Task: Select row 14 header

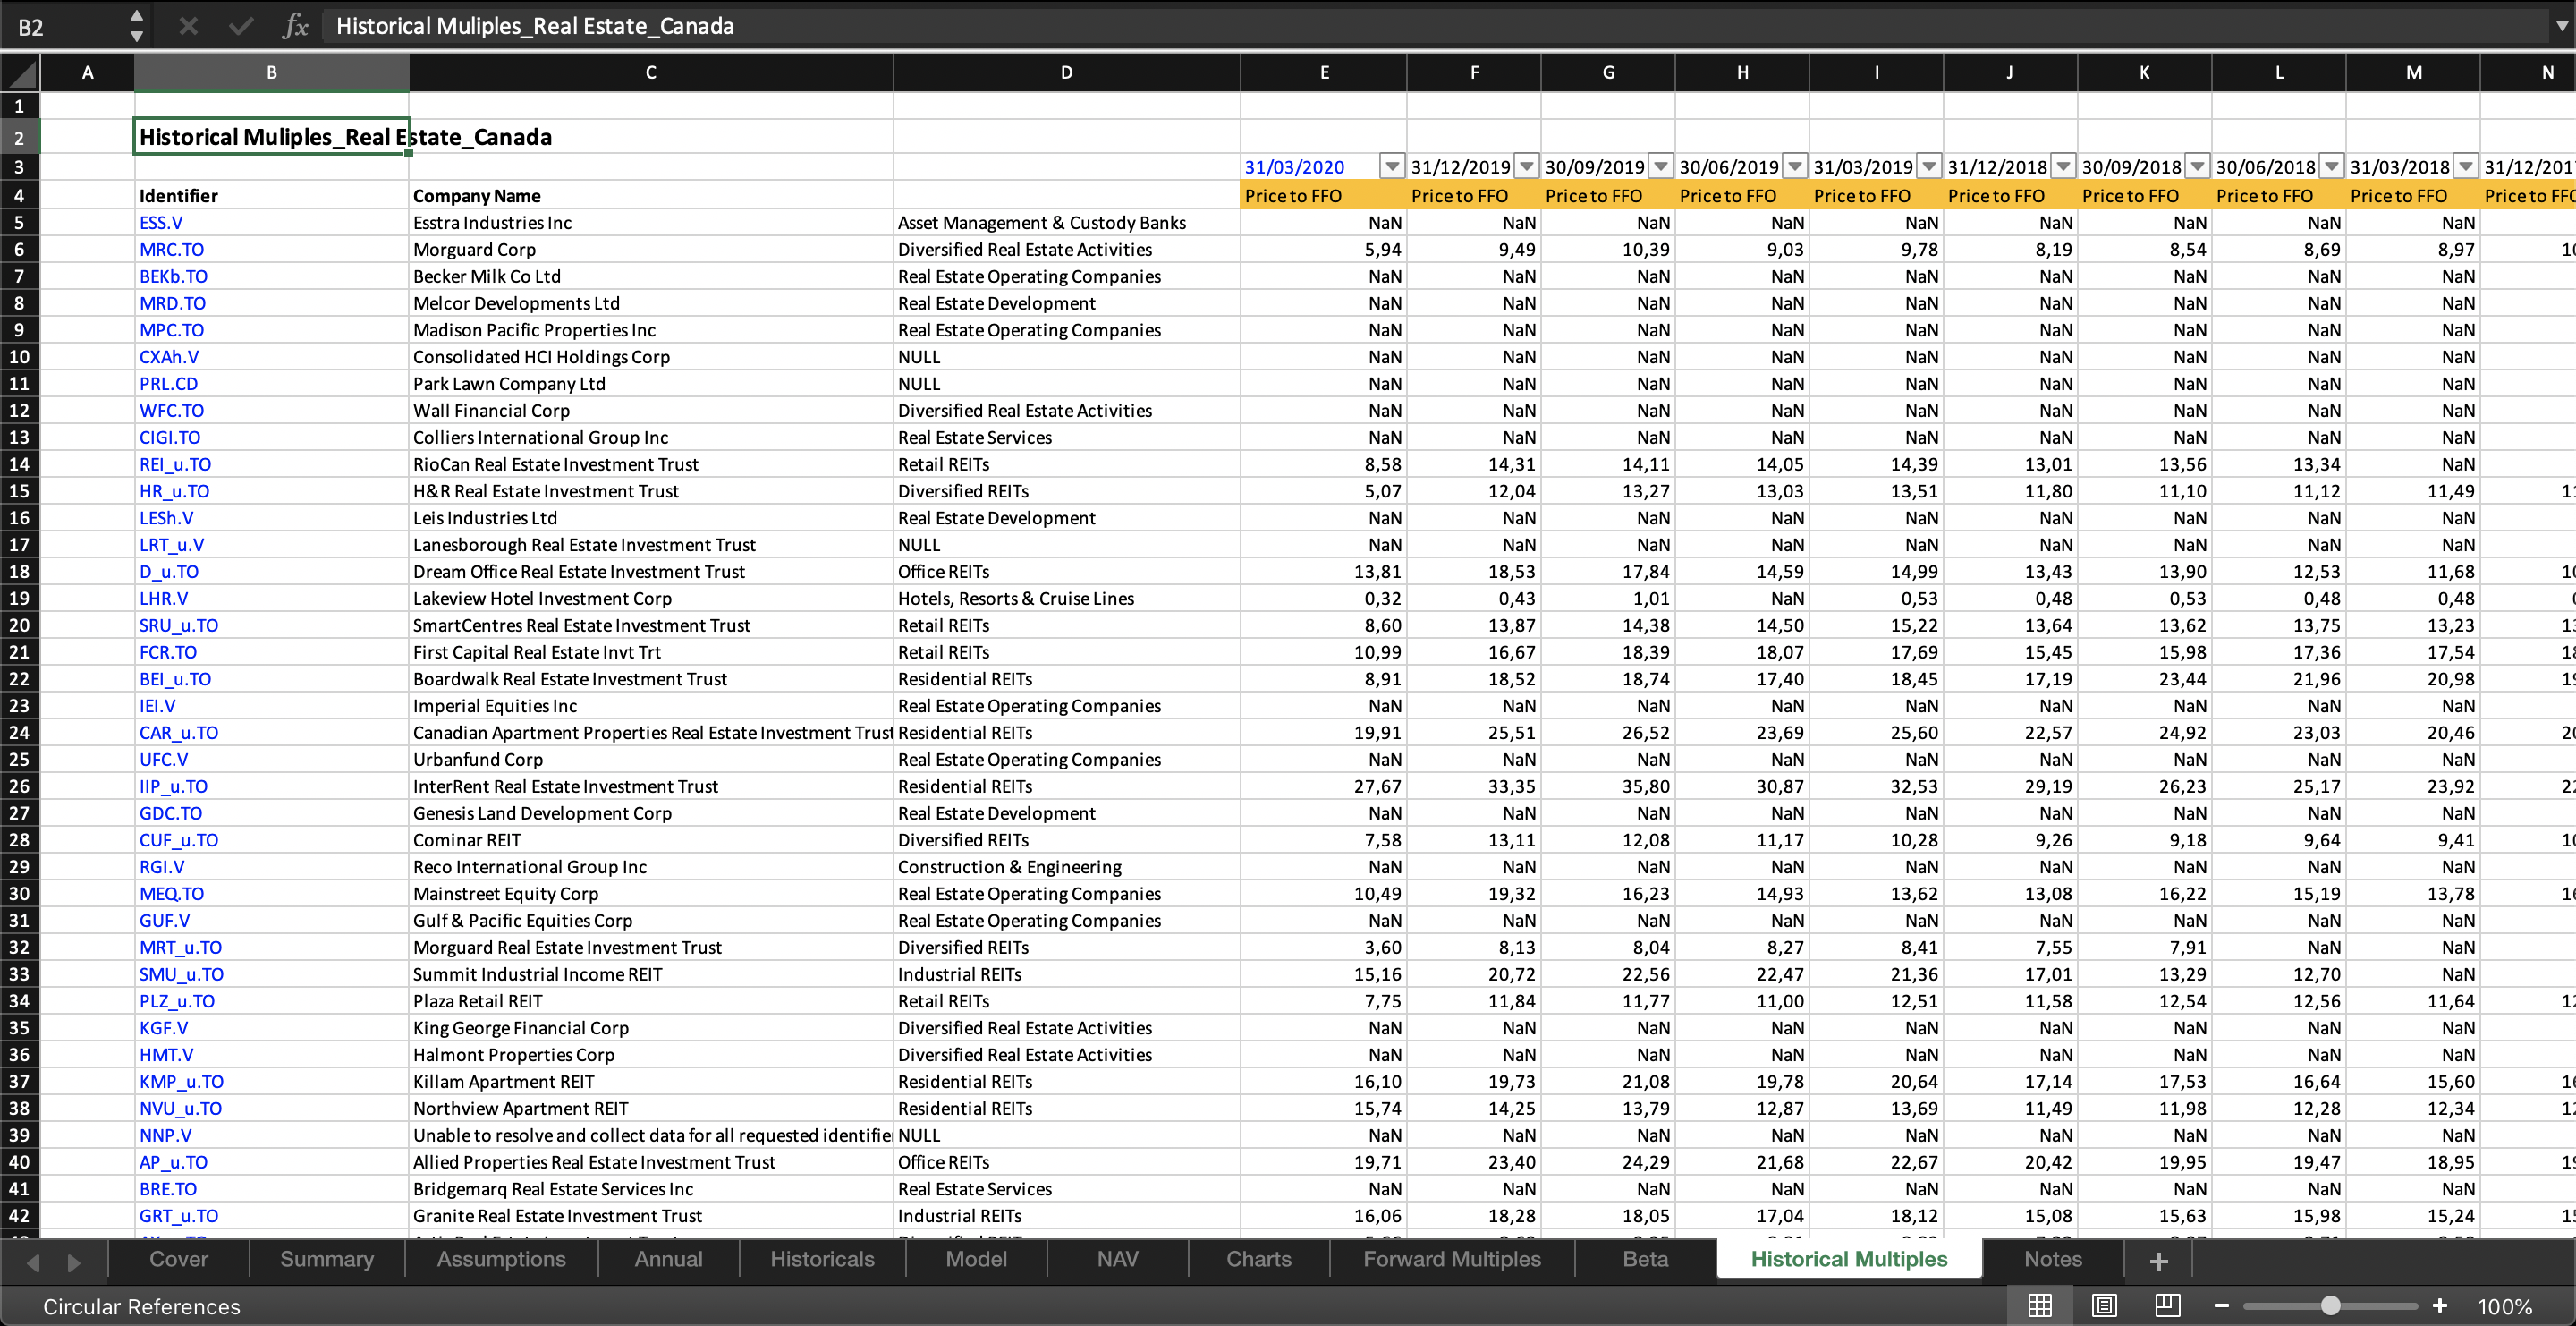Action: click(19, 464)
